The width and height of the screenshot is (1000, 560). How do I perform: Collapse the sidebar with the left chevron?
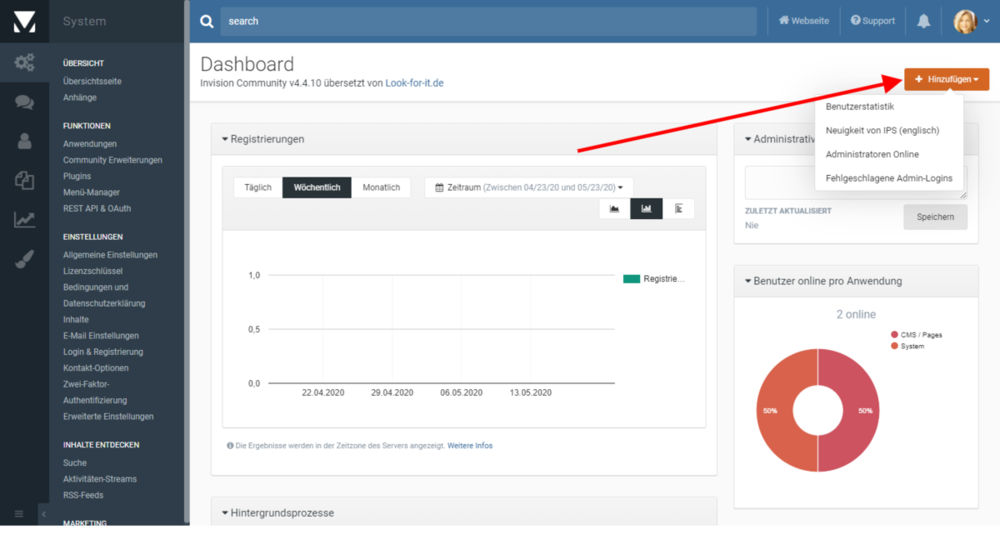click(43, 514)
